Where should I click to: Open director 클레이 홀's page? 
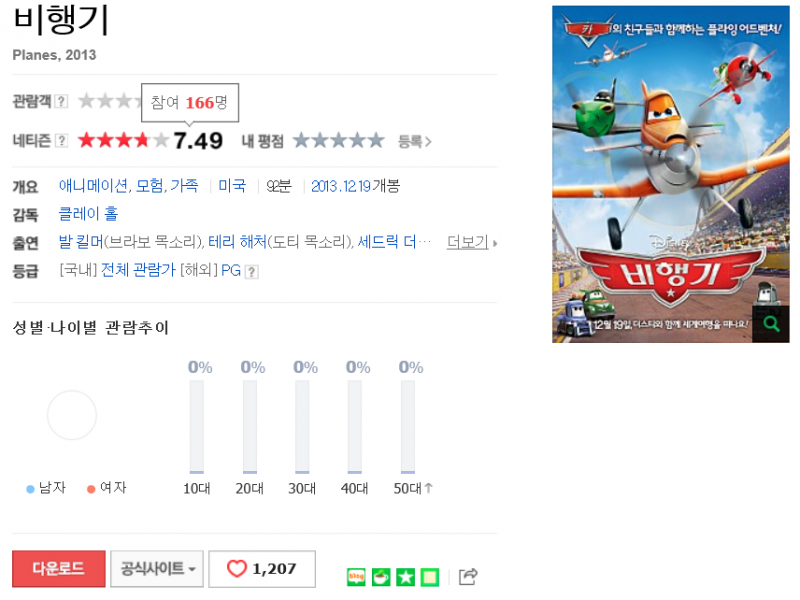click(x=88, y=213)
